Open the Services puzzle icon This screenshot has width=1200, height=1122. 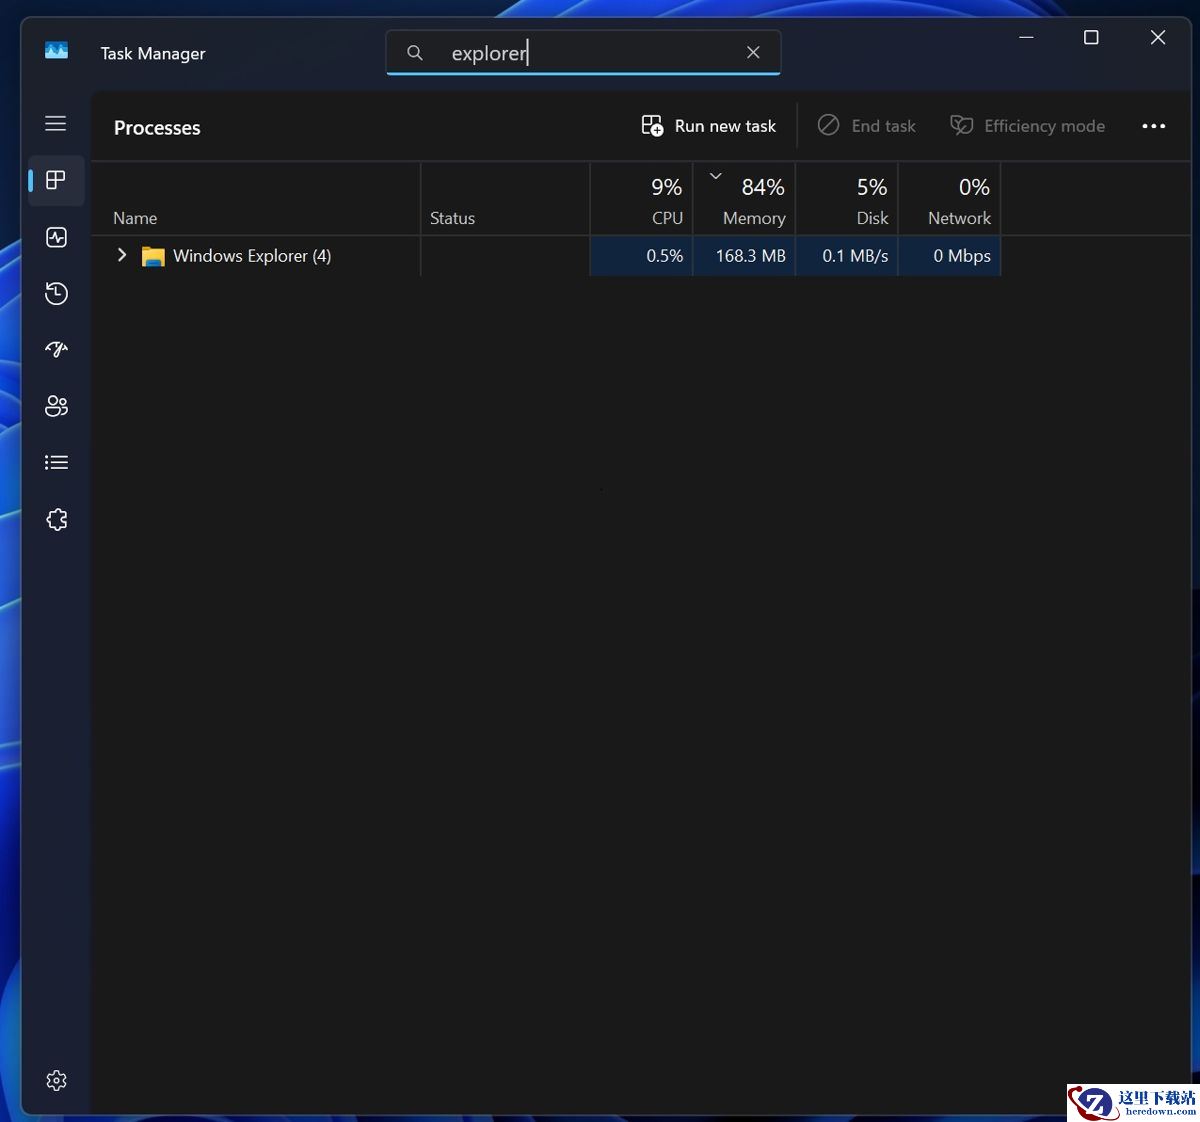56,519
